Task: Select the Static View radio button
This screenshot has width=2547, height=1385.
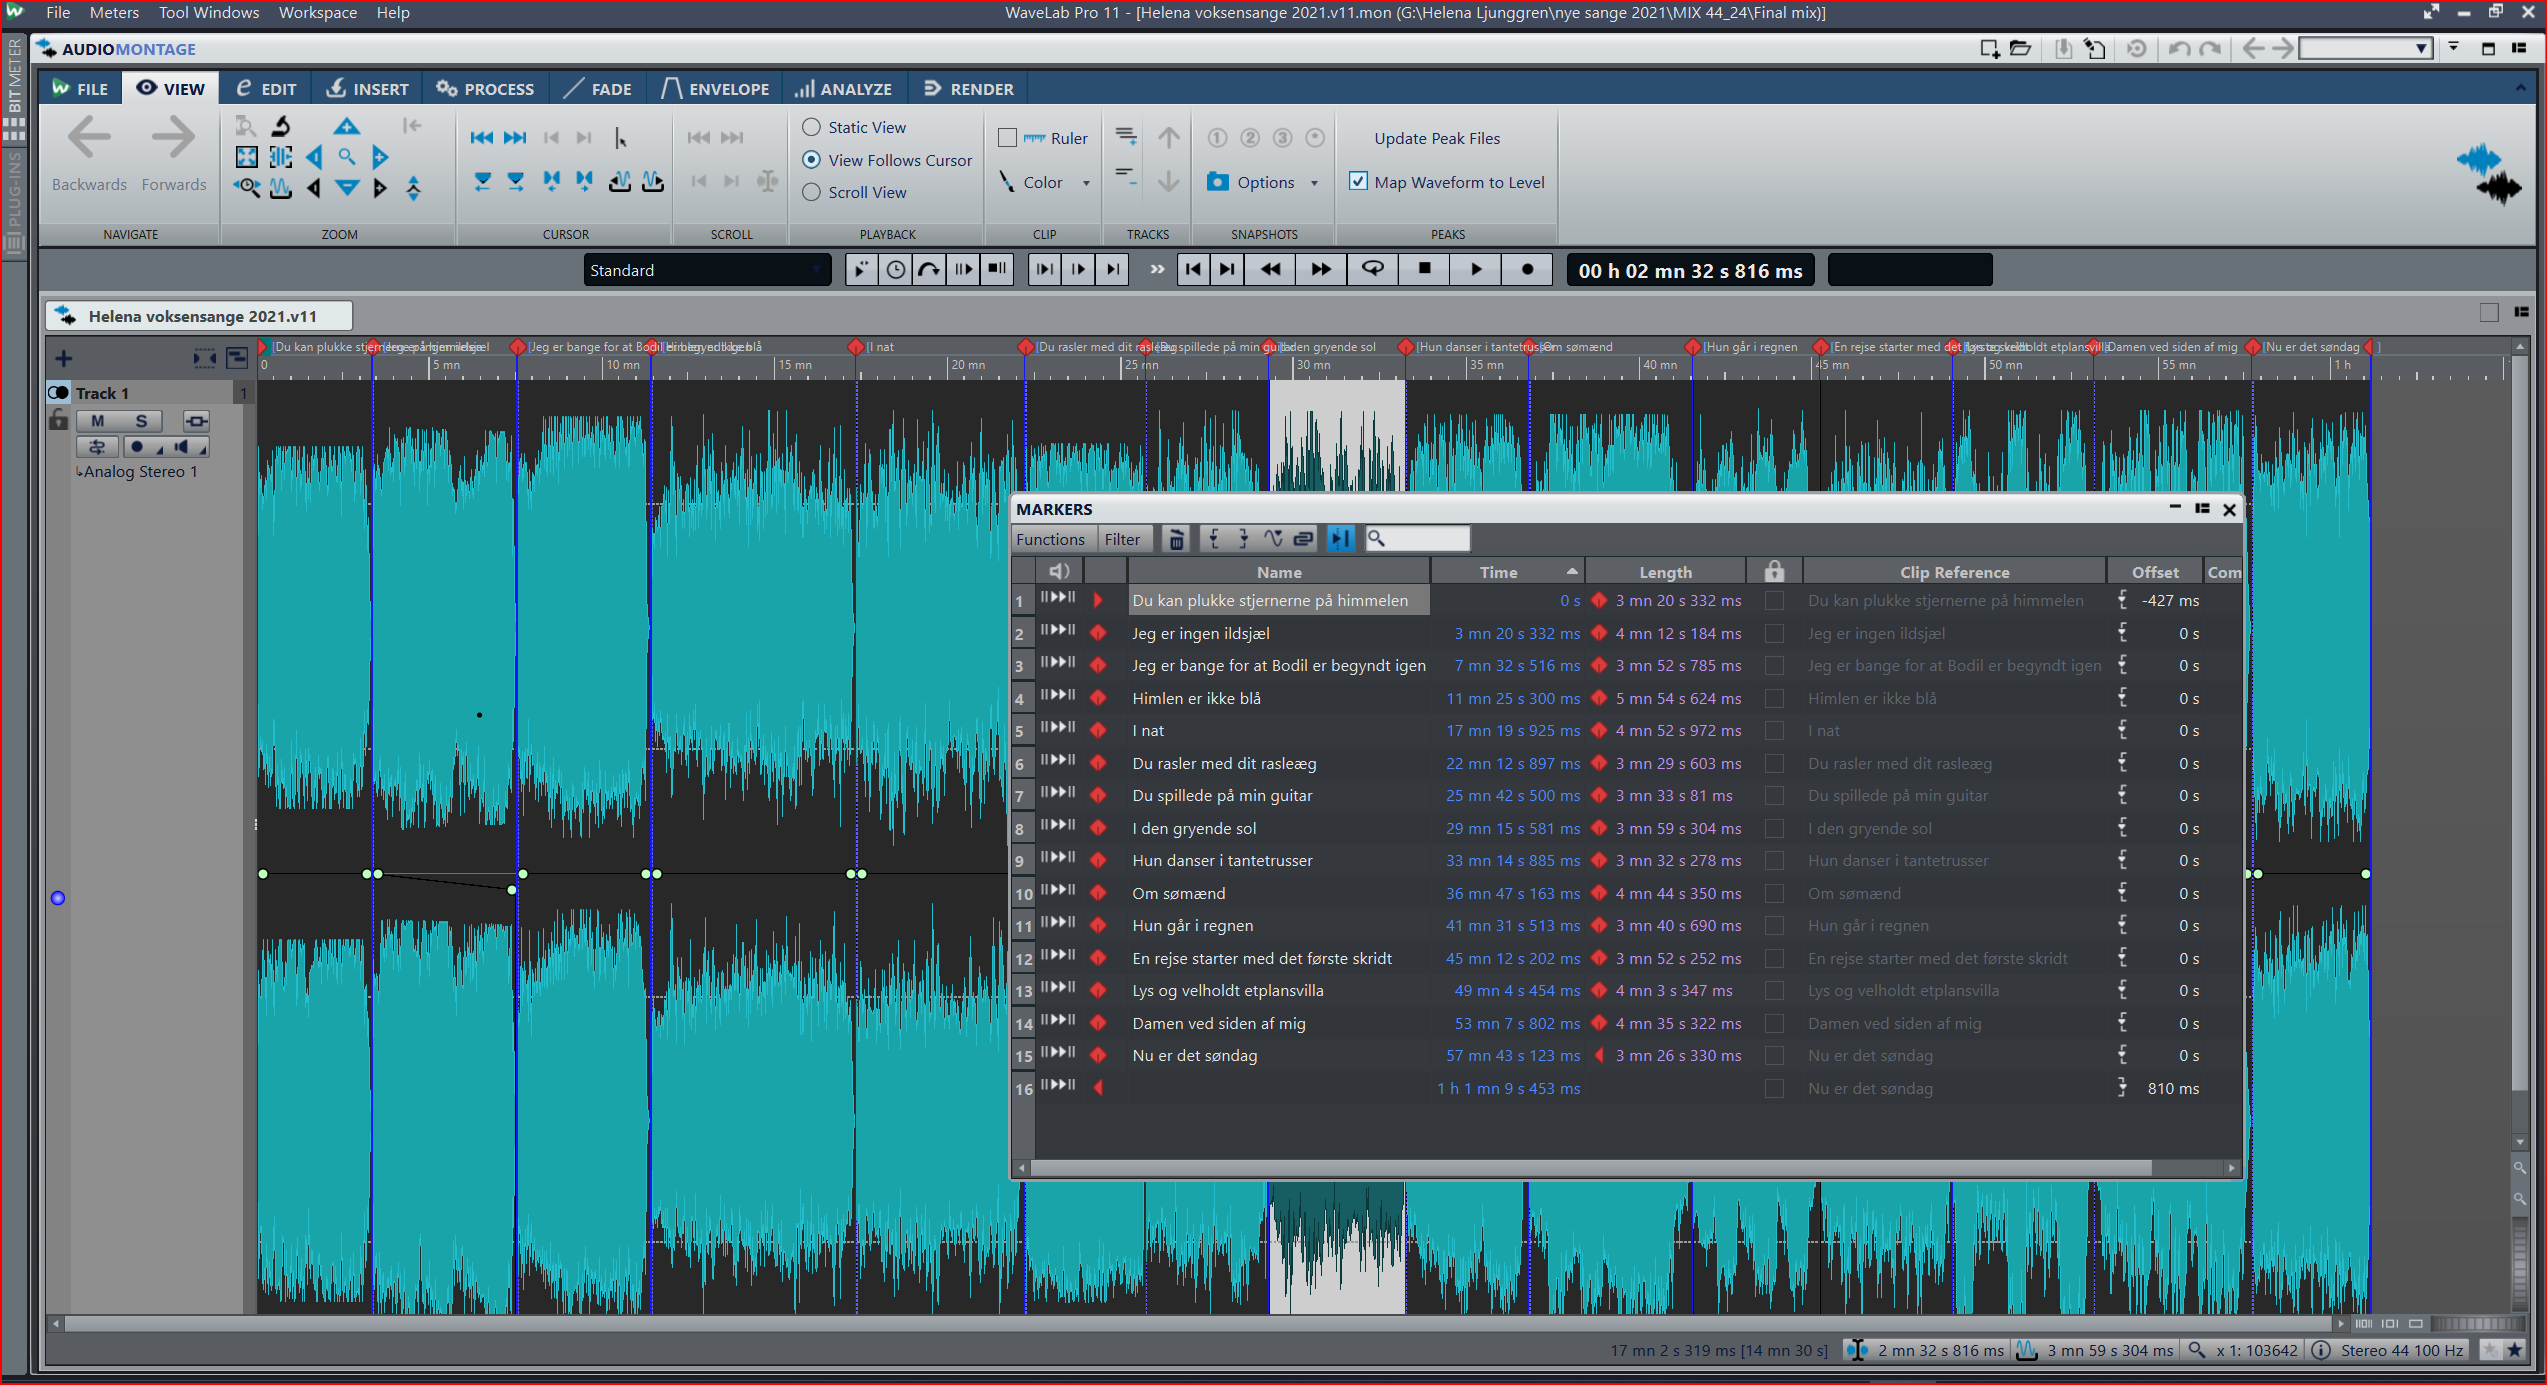Action: (812, 127)
